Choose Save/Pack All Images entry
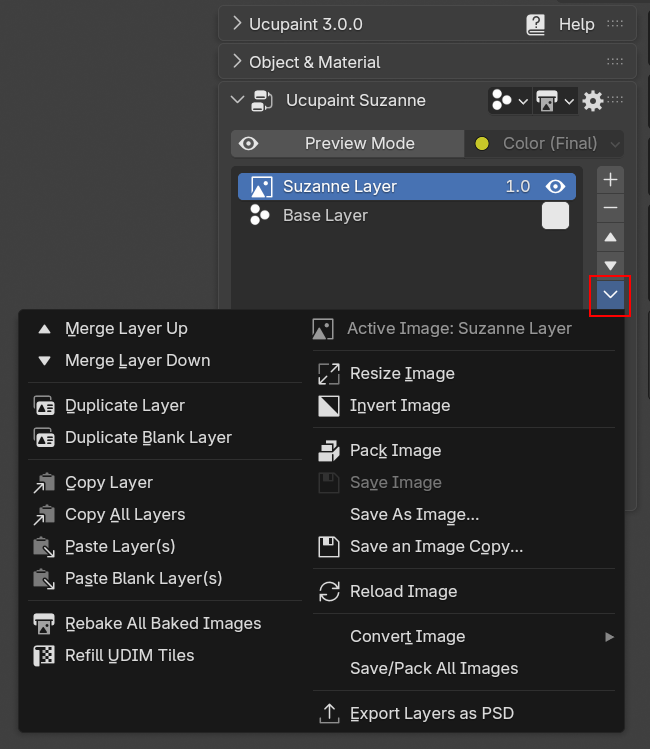The image size is (650, 749). pos(464,668)
